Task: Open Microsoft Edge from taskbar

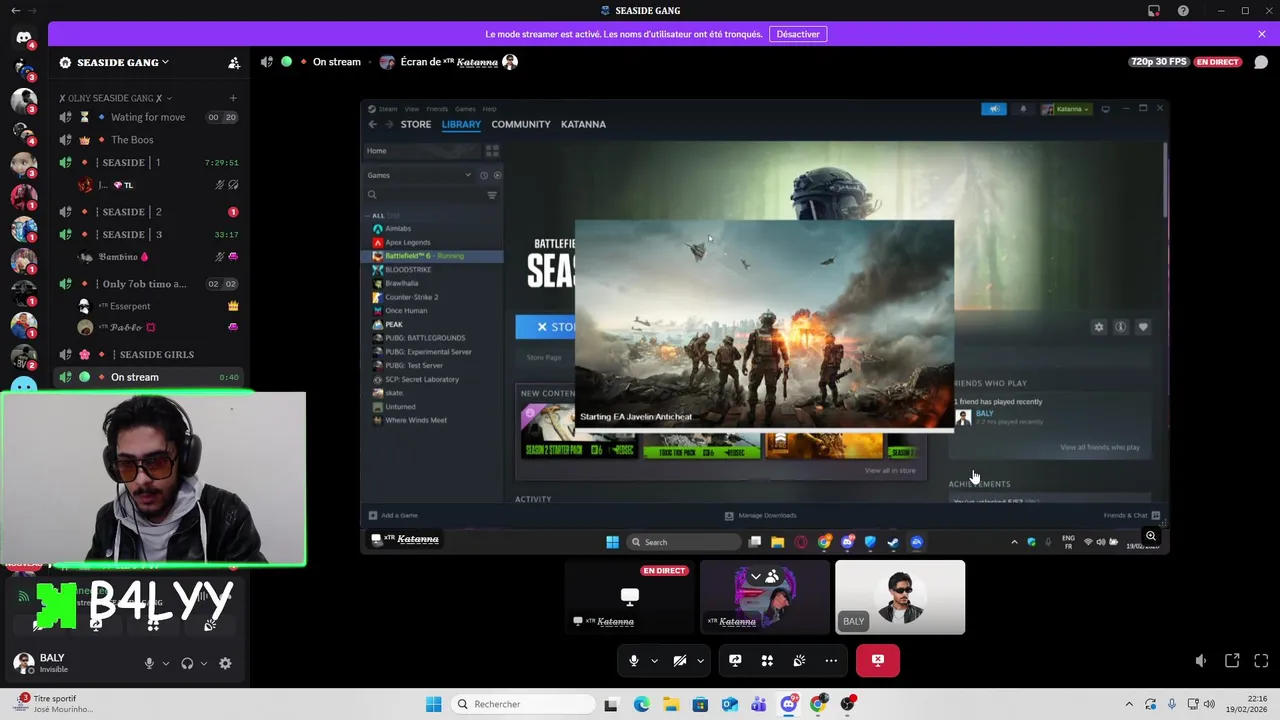Action: [641, 704]
